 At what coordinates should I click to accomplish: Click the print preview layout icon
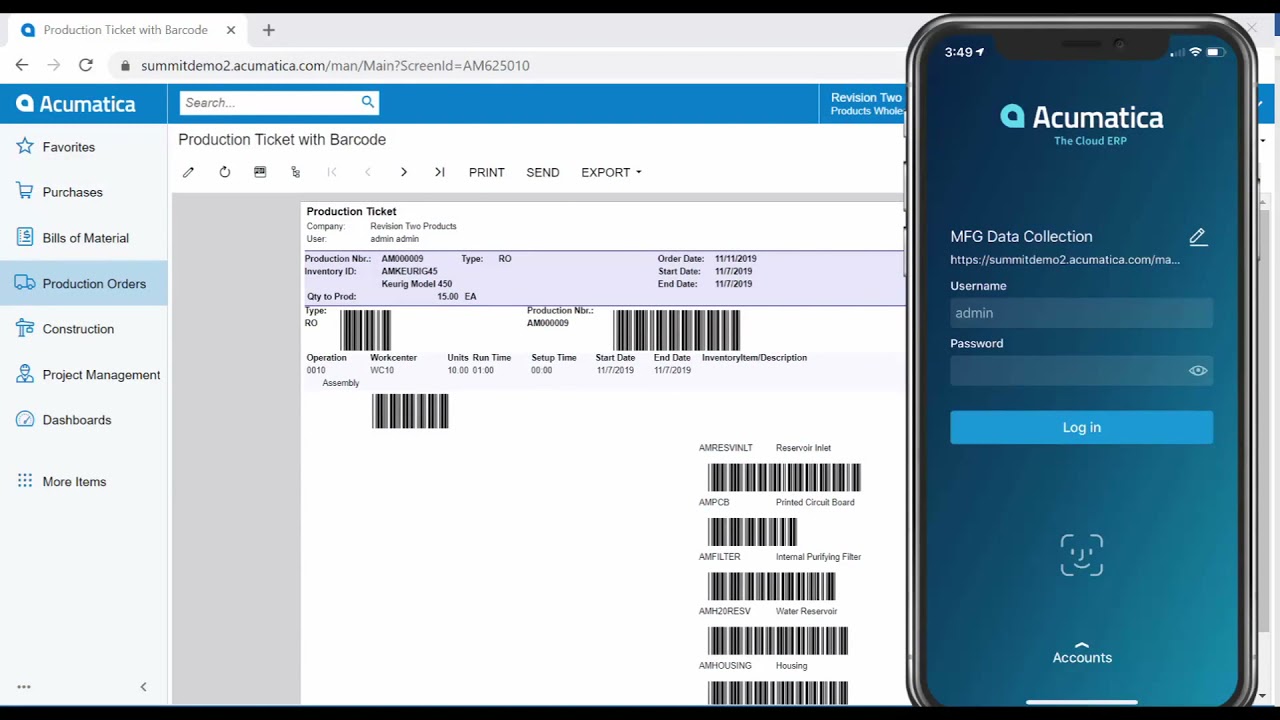coord(260,172)
